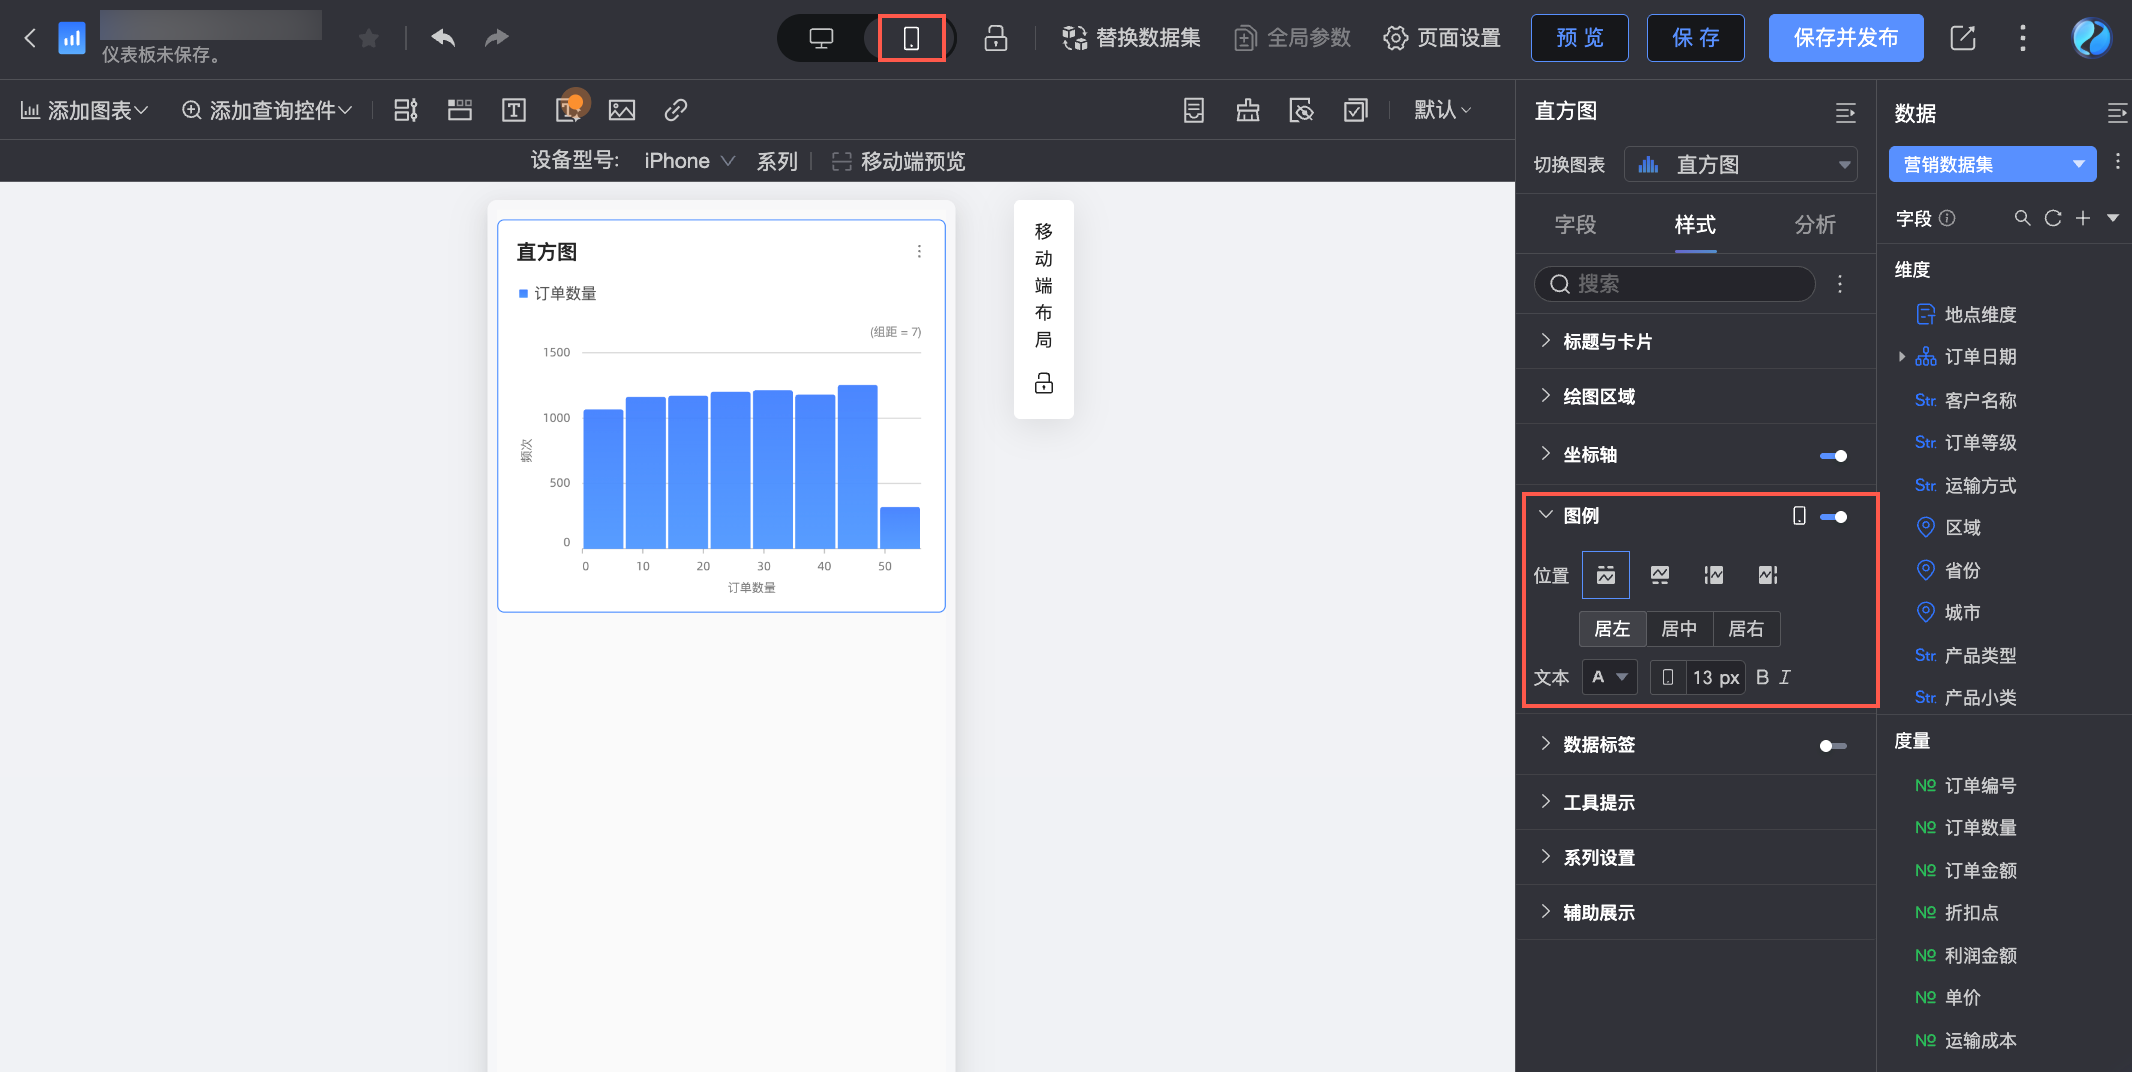Click the back arrow in header

click(30, 38)
